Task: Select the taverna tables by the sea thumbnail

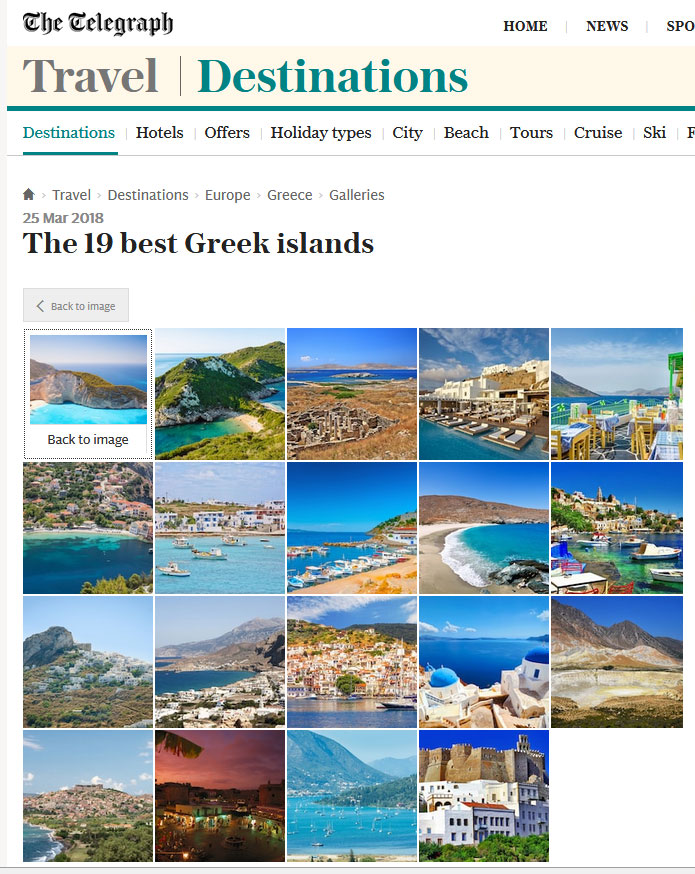Action: pos(616,394)
